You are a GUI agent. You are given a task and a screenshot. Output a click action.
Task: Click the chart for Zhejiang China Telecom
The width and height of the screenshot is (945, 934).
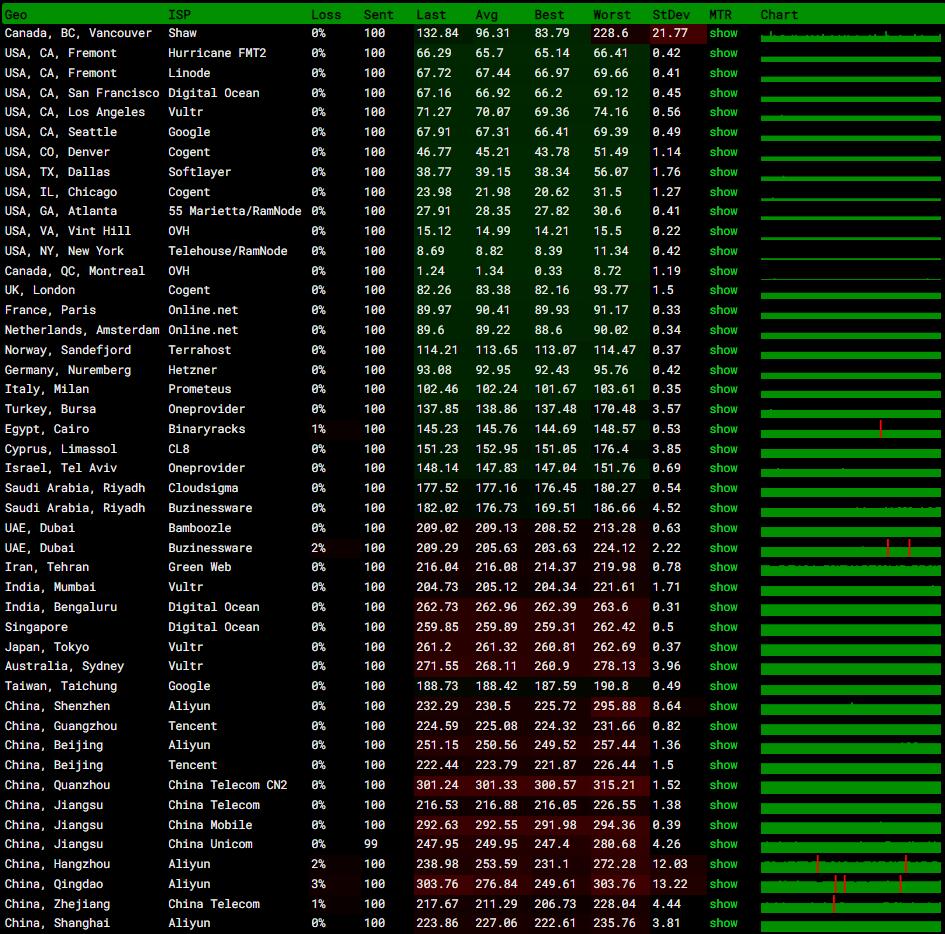click(850, 903)
